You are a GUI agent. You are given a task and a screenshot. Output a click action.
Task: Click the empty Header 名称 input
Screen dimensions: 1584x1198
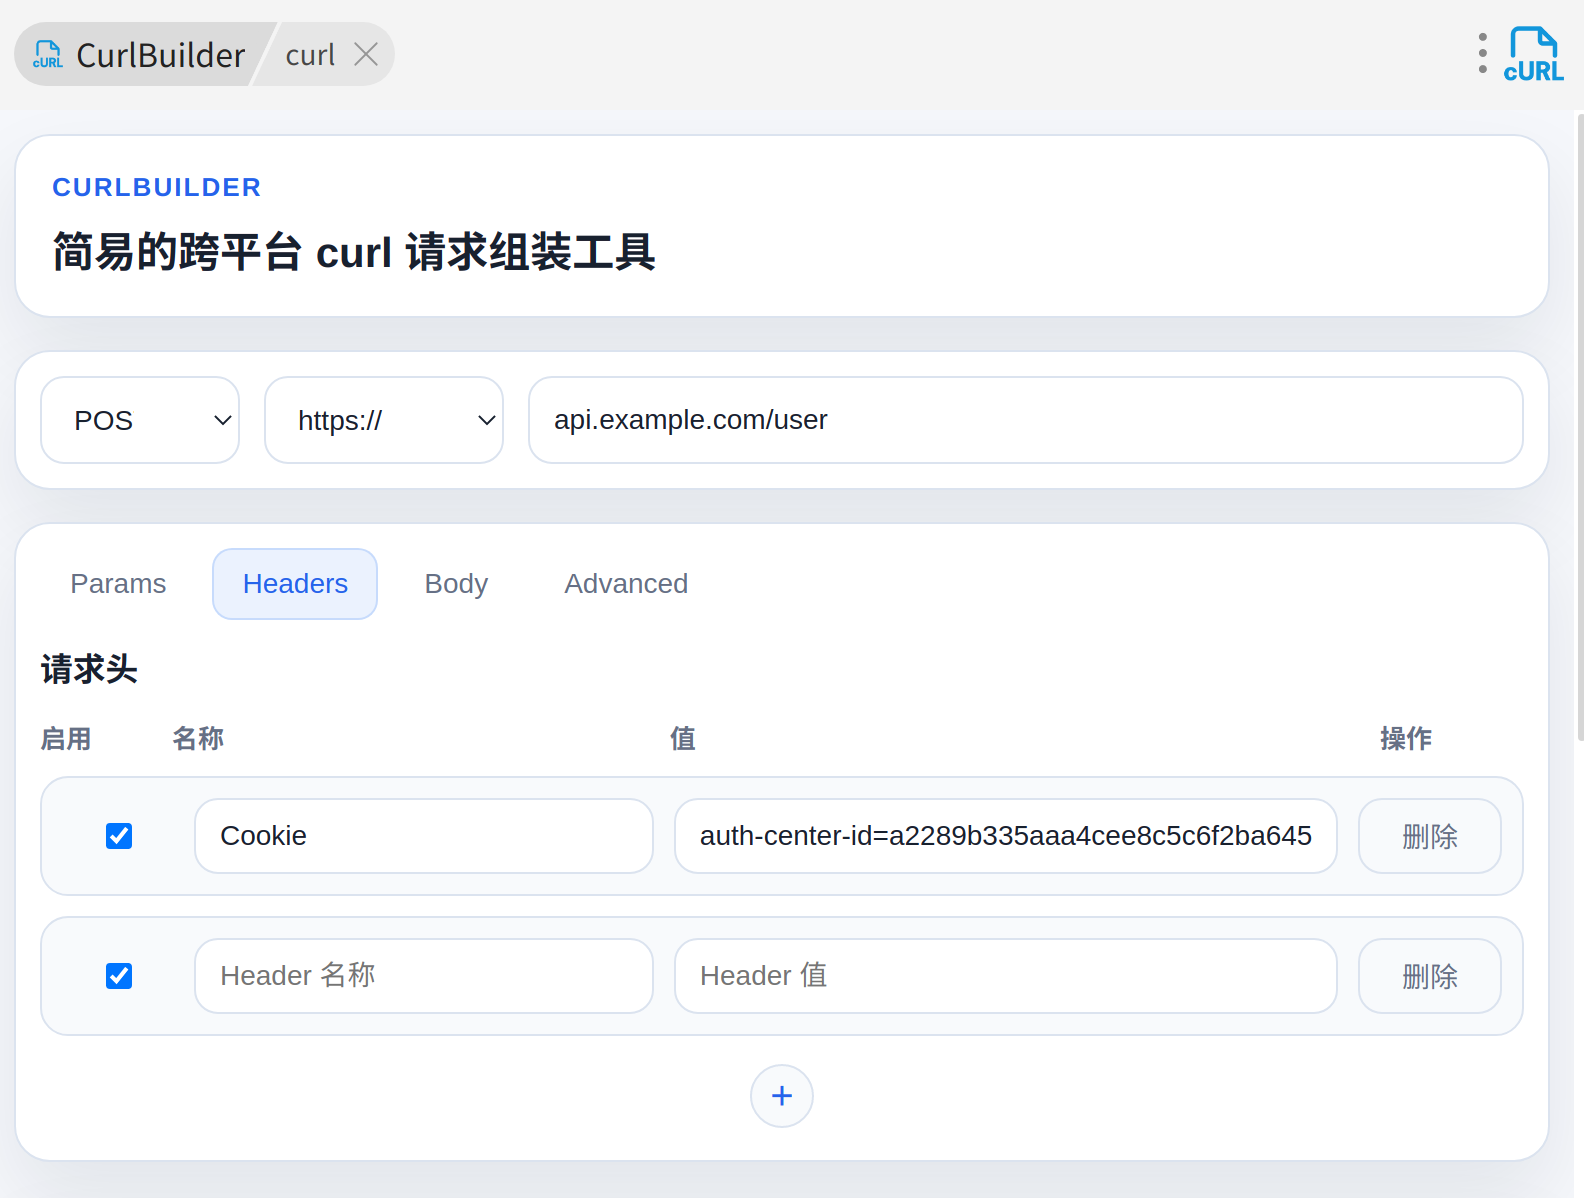click(423, 976)
